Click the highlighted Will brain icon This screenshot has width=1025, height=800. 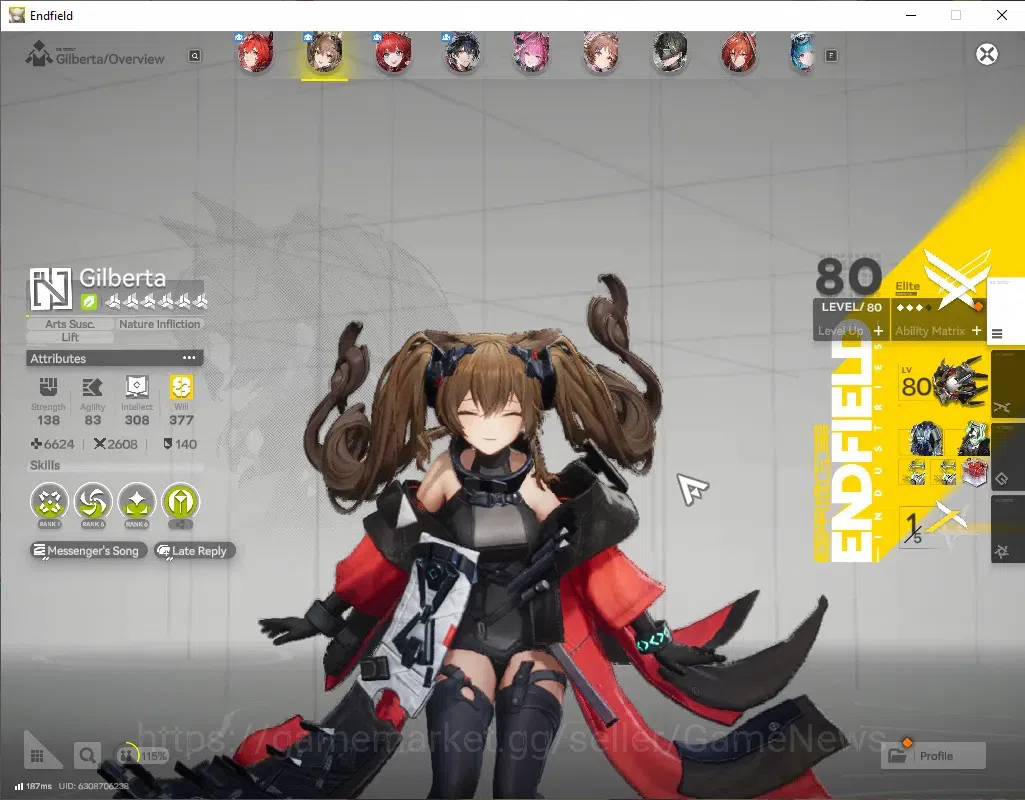click(x=181, y=387)
